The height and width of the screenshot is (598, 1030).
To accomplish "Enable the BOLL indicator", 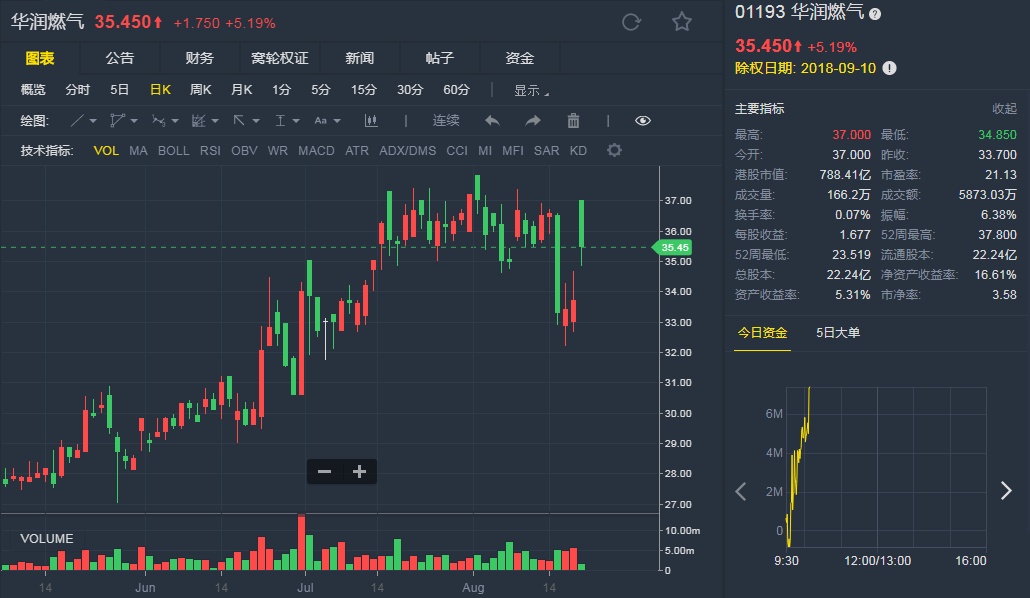I will (173, 151).
